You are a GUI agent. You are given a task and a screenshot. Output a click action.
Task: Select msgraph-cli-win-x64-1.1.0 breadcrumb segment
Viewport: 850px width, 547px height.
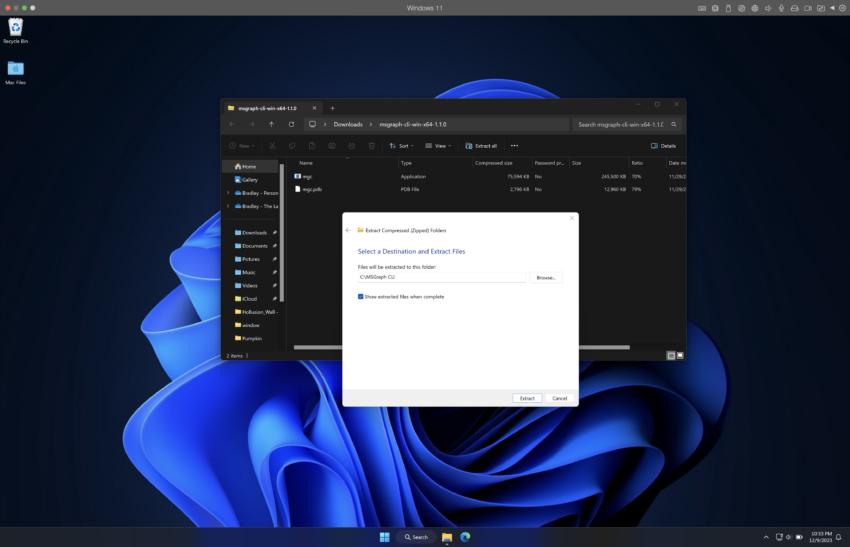[x=413, y=124]
